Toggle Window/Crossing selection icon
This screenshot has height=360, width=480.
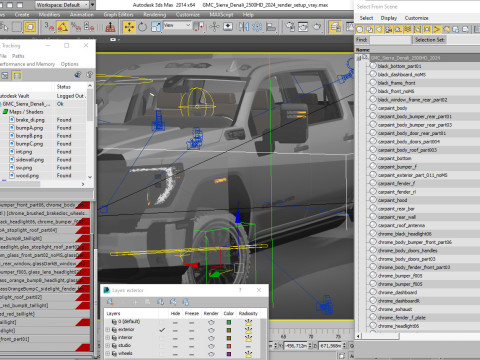30,27
